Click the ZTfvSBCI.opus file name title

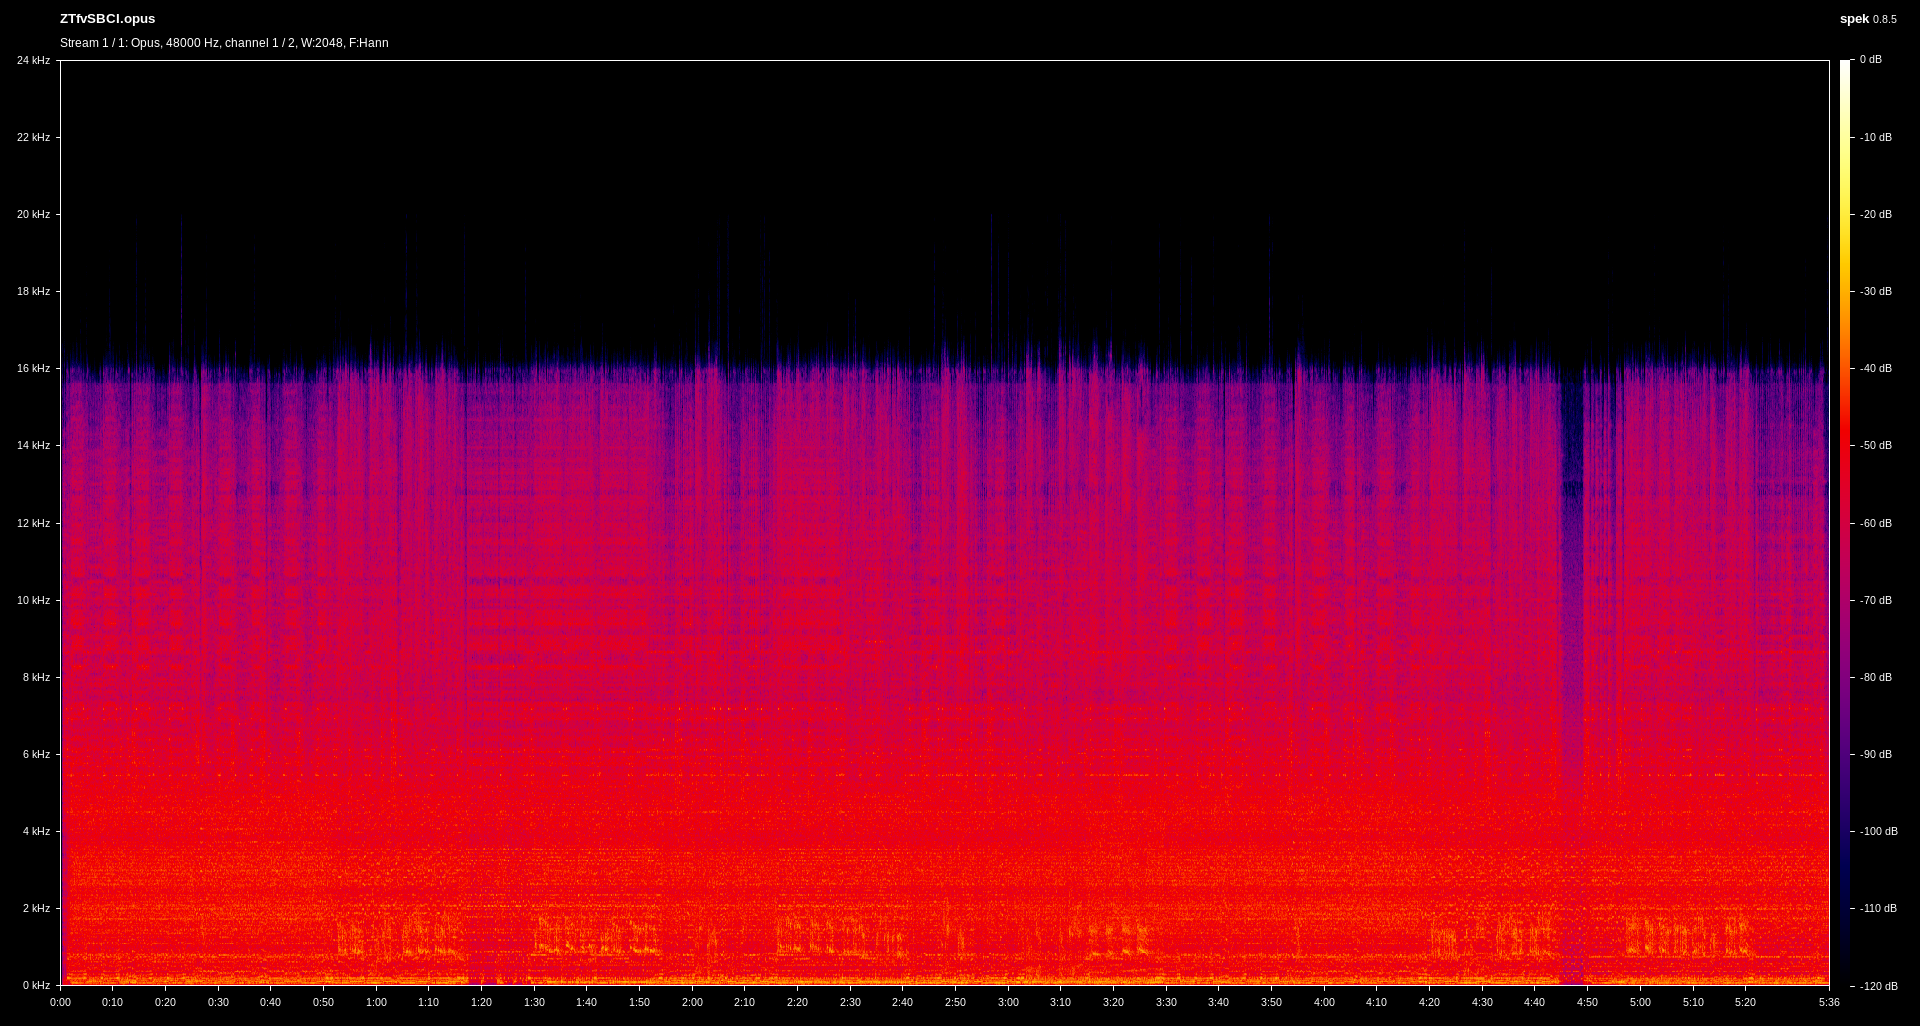click(107, 19)
